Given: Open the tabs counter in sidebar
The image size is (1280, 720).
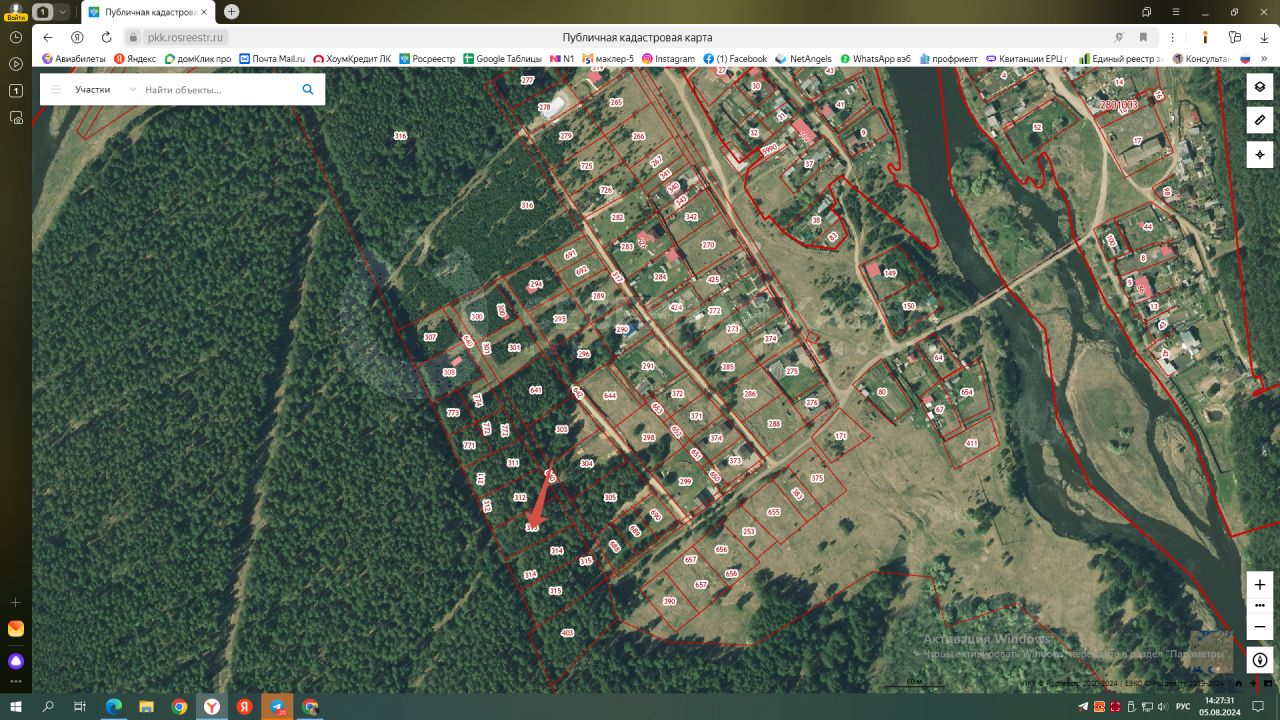Looking at the screenshot, I should coord(16,91).
